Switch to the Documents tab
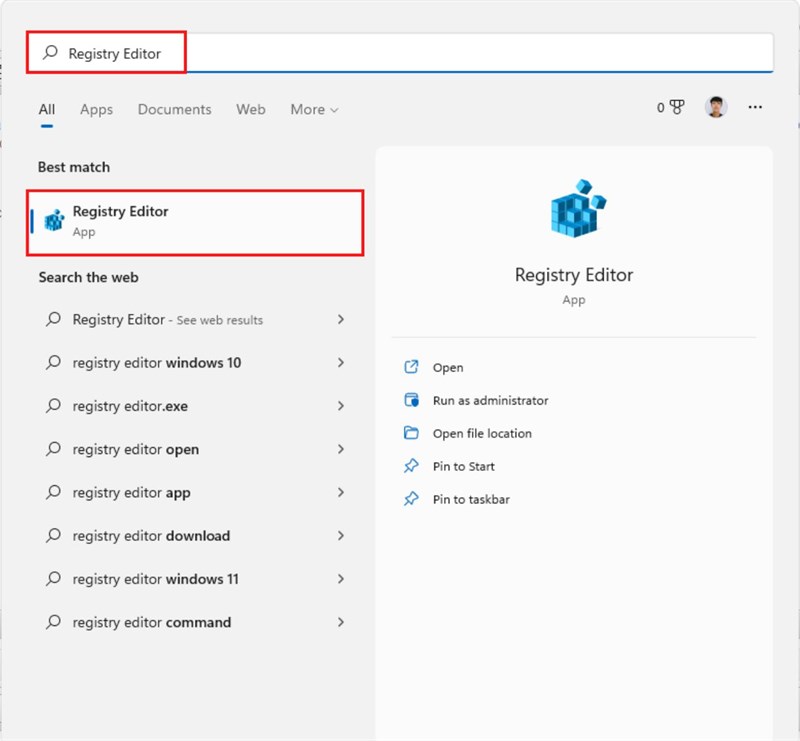This screenshot has height=741, width=800. (x=174, y=109)
